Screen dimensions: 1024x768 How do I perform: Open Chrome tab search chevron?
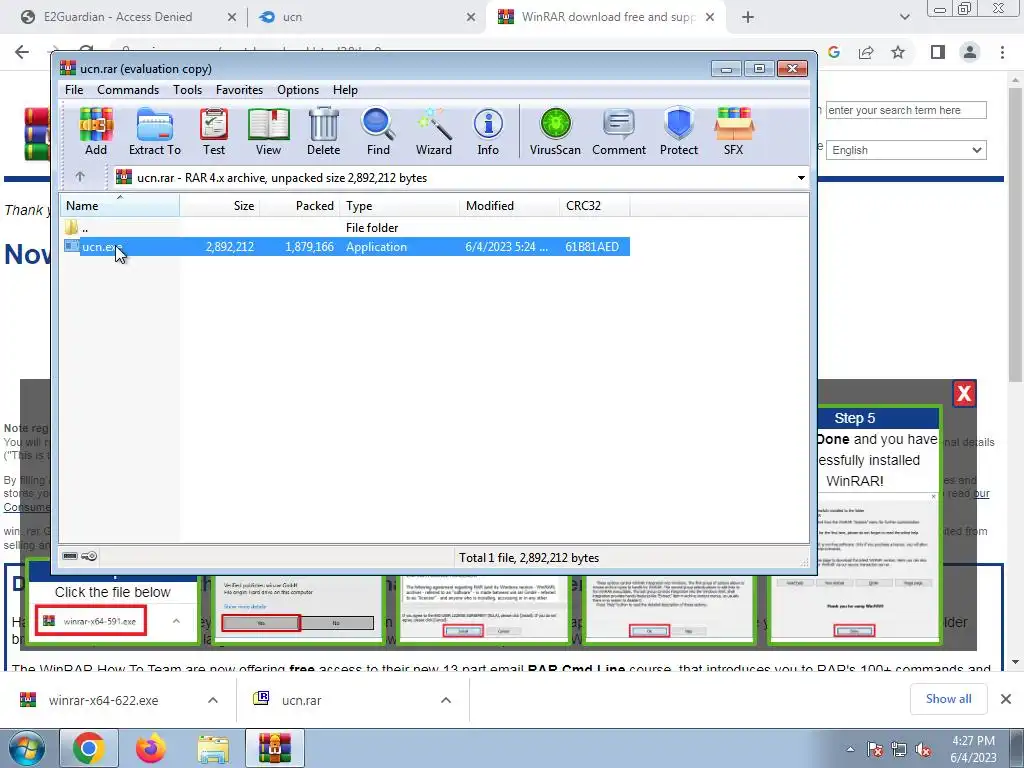coord(904,18)
